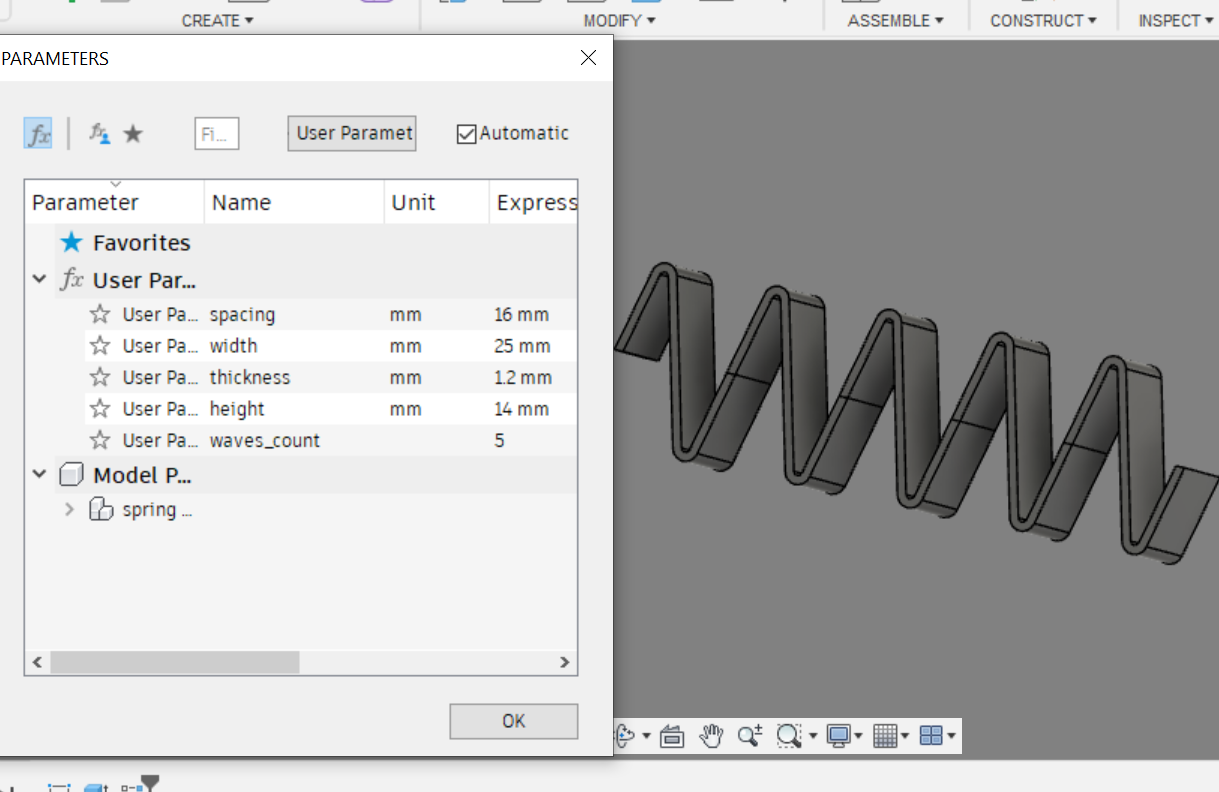Edit the waves_count expression 5

point(500,440)
